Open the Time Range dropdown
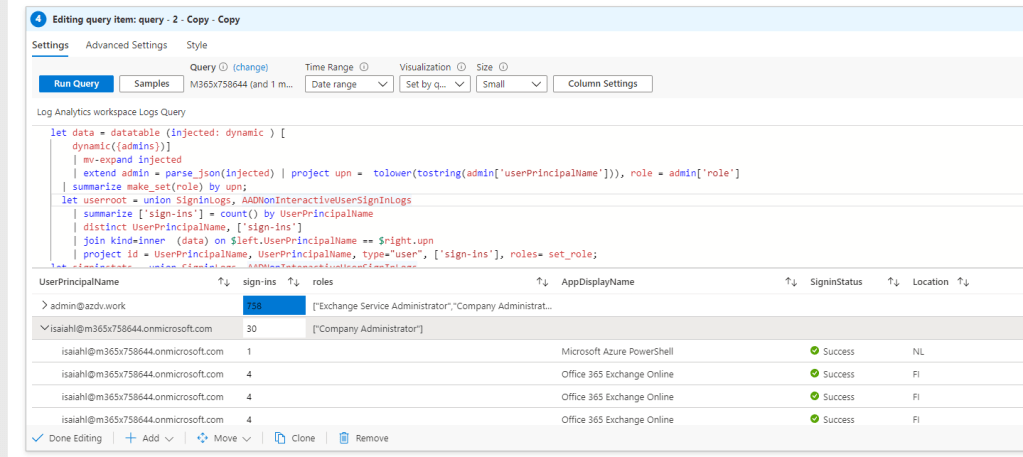Viewport: 1023px width, 457px height. click(x=349, y=84)
